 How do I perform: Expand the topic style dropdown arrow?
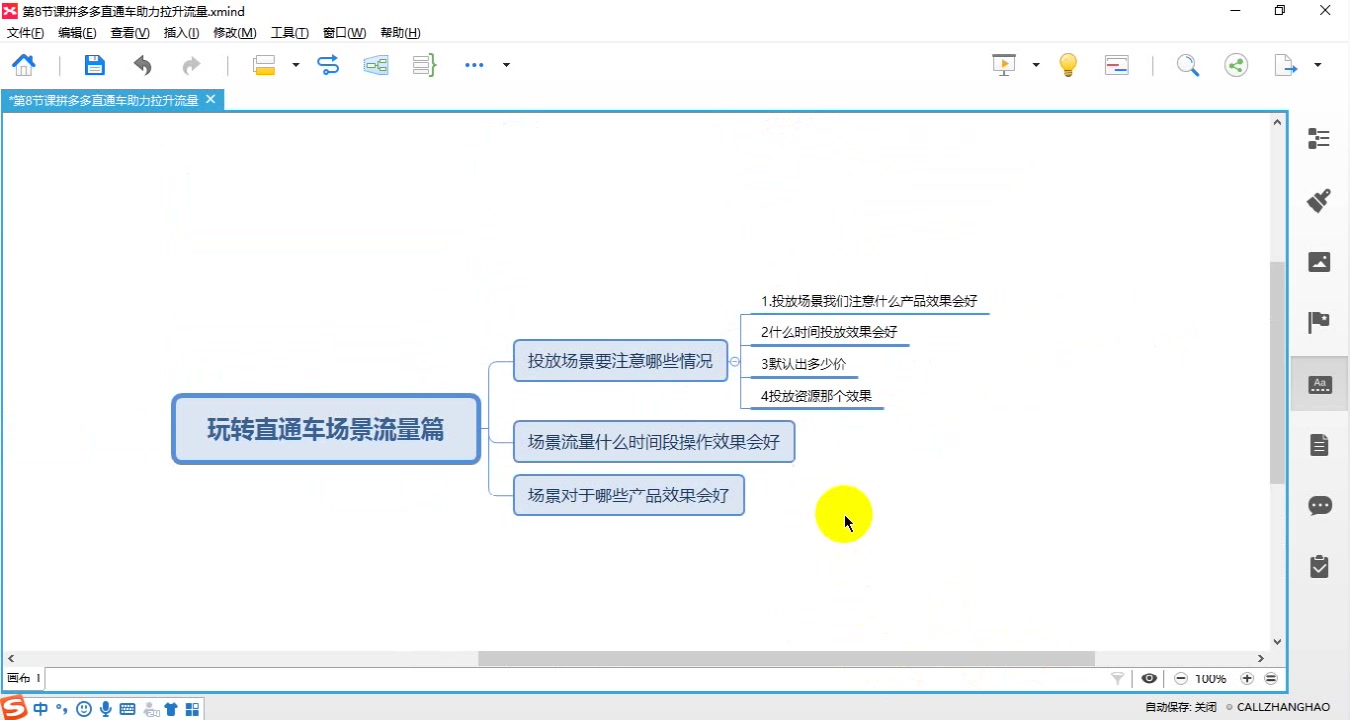[x=296, y=65]
